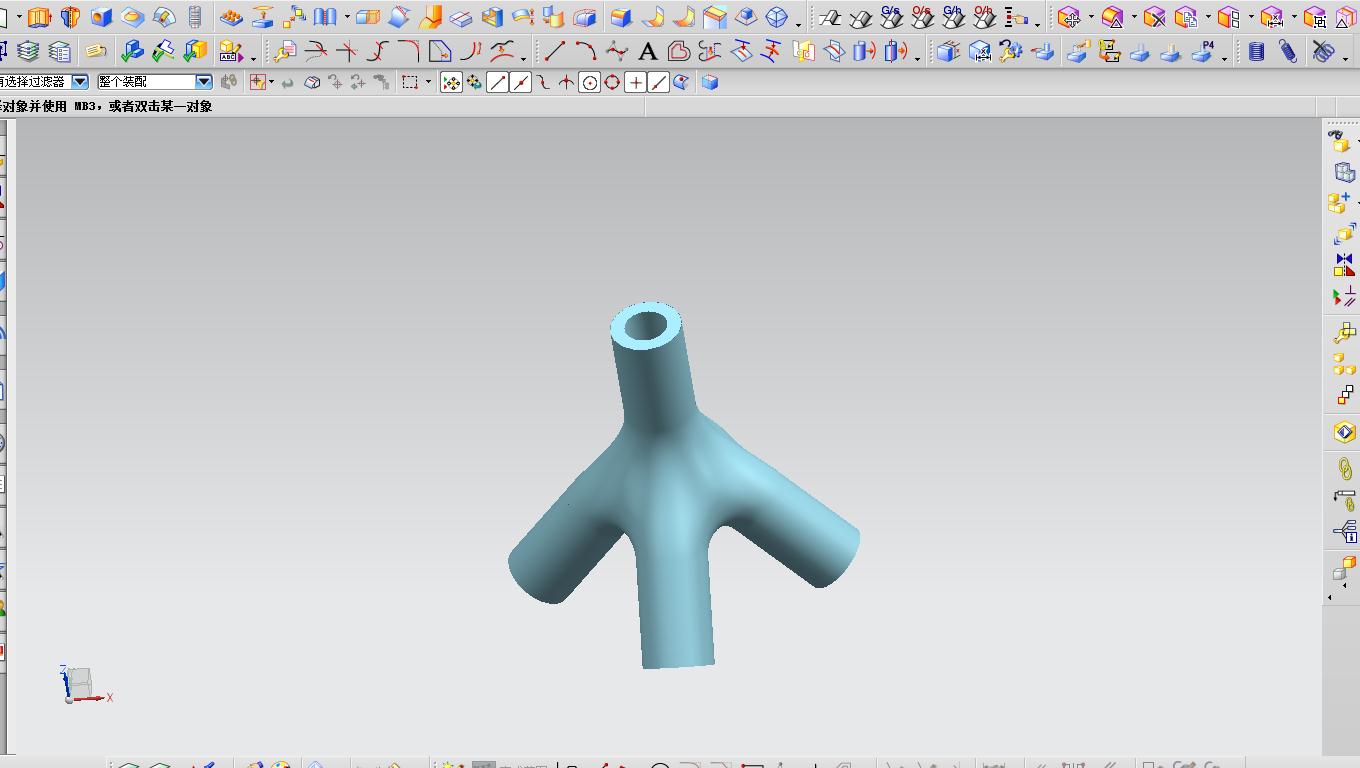Toggle the Quadrant Point snap option
This screenshot has width=1360, height=768.
612,83
